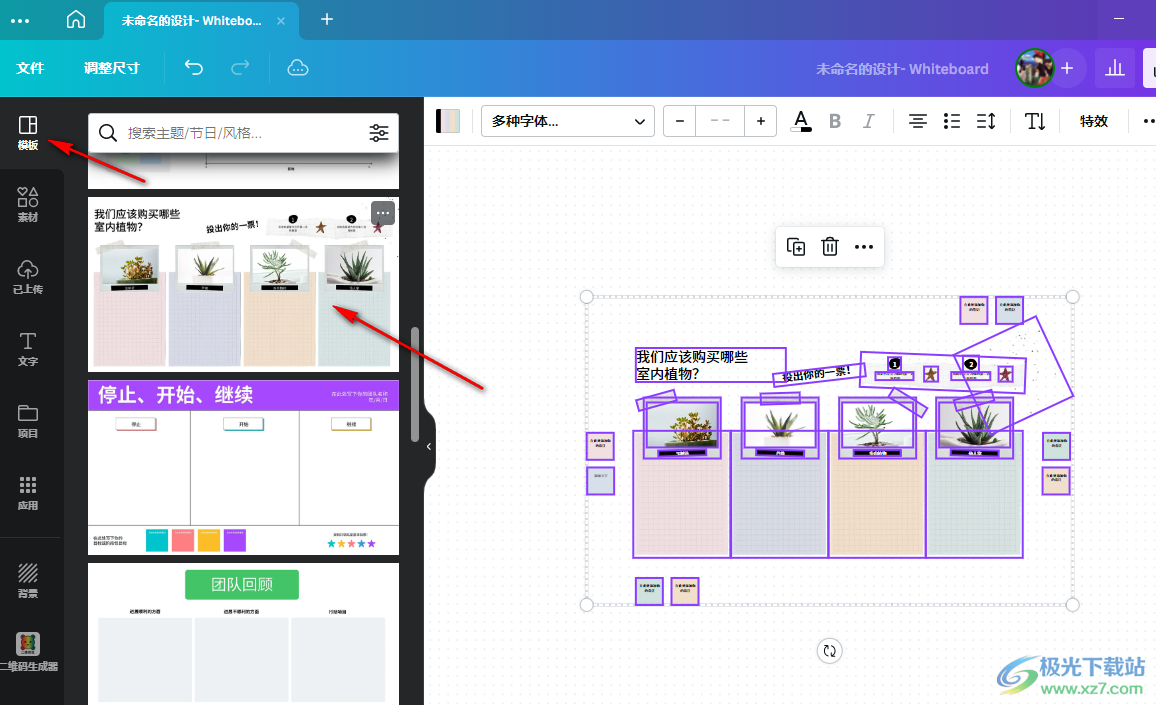The height and width of the screenshot is (705, 1156).
Task: Select the 投出你的一票 text on canvas
Action: point(817,375)
